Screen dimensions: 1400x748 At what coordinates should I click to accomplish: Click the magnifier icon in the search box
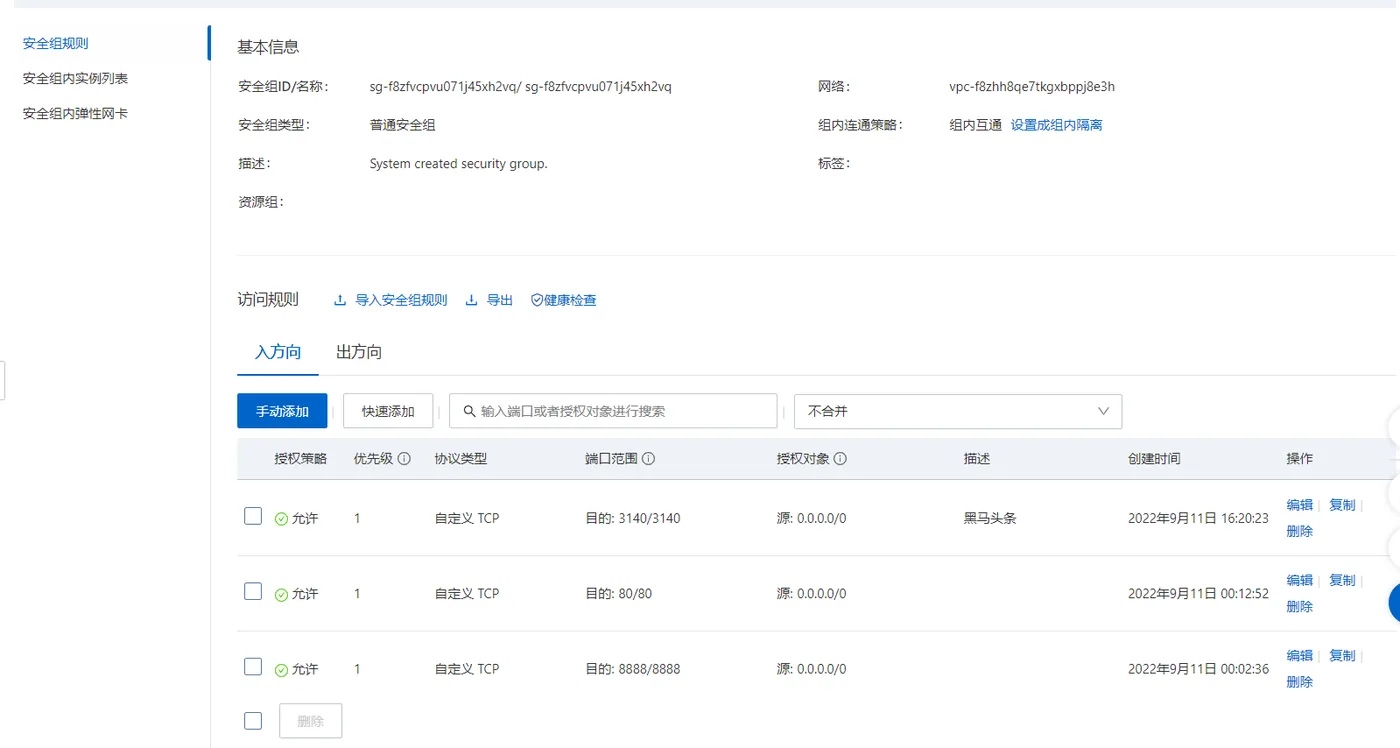click(x=468, y=411)
